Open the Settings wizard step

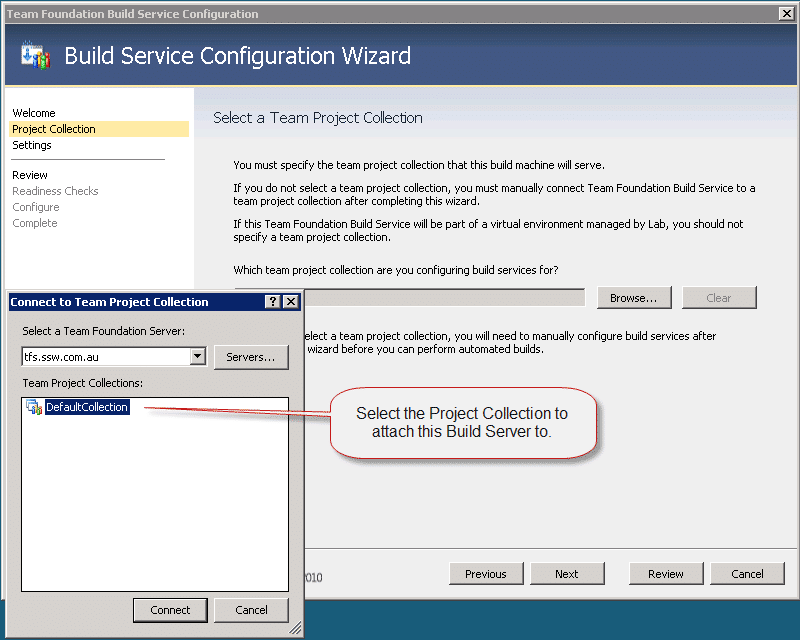32,145
